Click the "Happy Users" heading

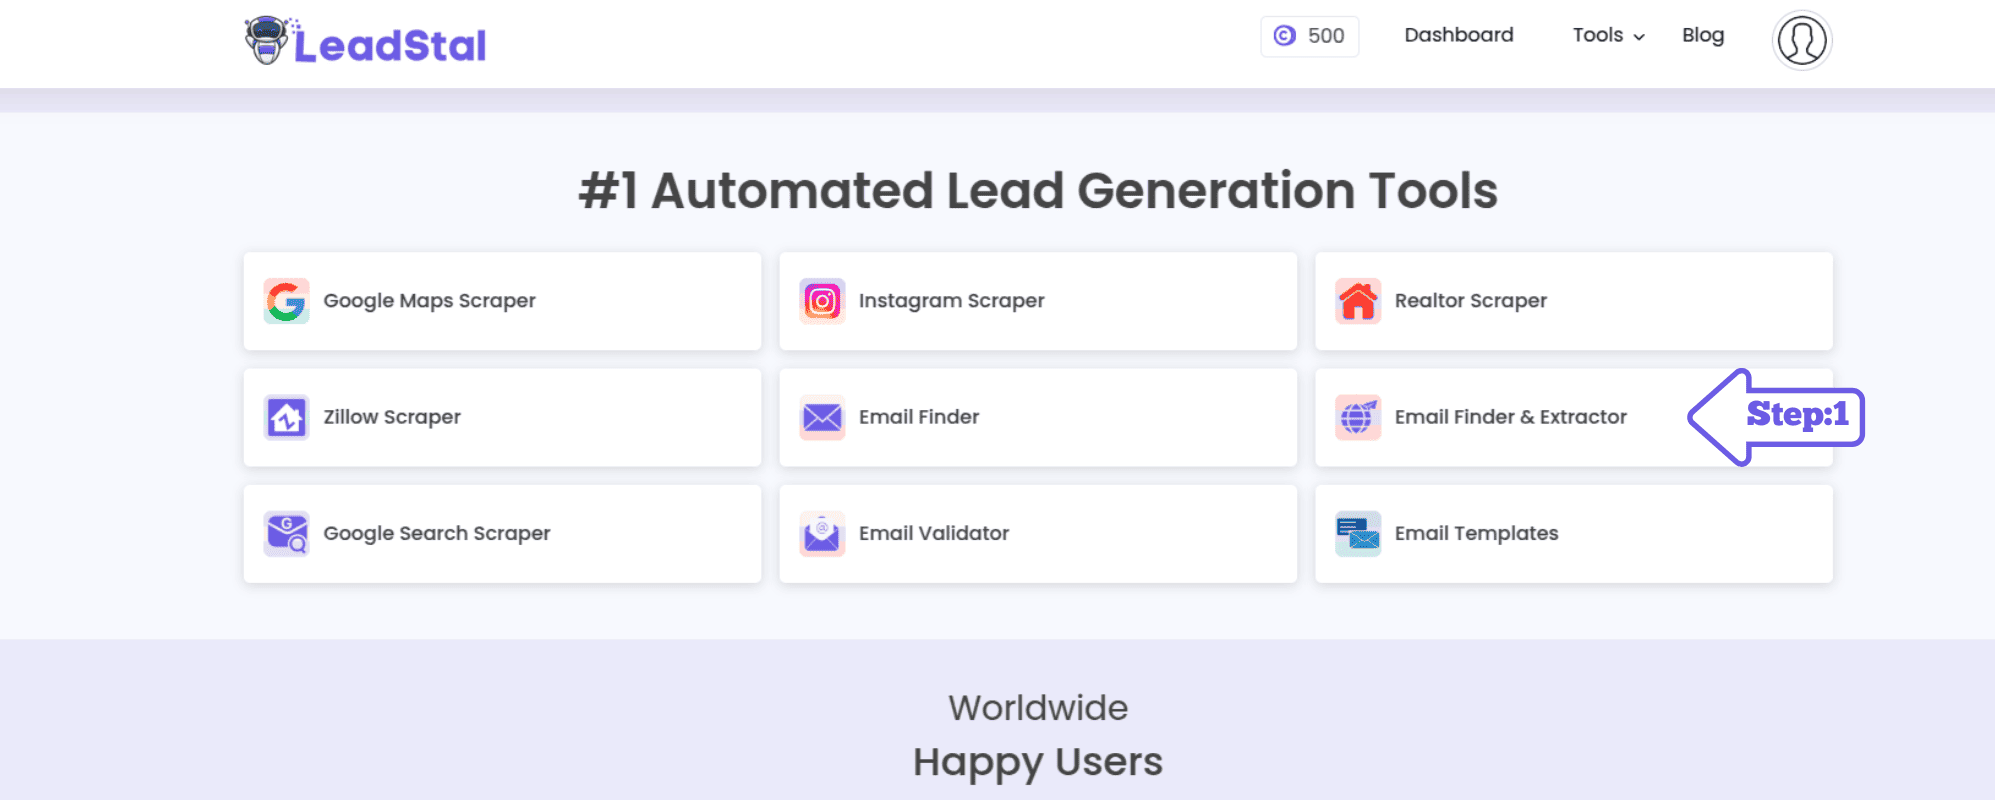pyautogui.click(x=1038, y=763)
